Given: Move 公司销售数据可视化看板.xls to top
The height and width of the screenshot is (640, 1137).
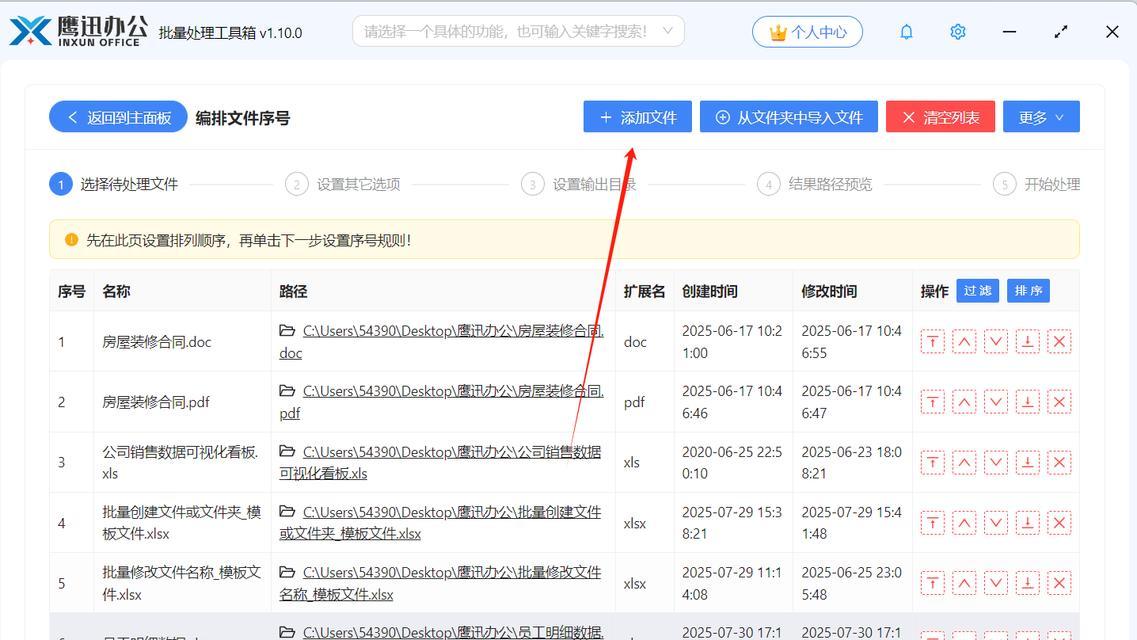Looking at the screenshot, I should pos(933,462).
